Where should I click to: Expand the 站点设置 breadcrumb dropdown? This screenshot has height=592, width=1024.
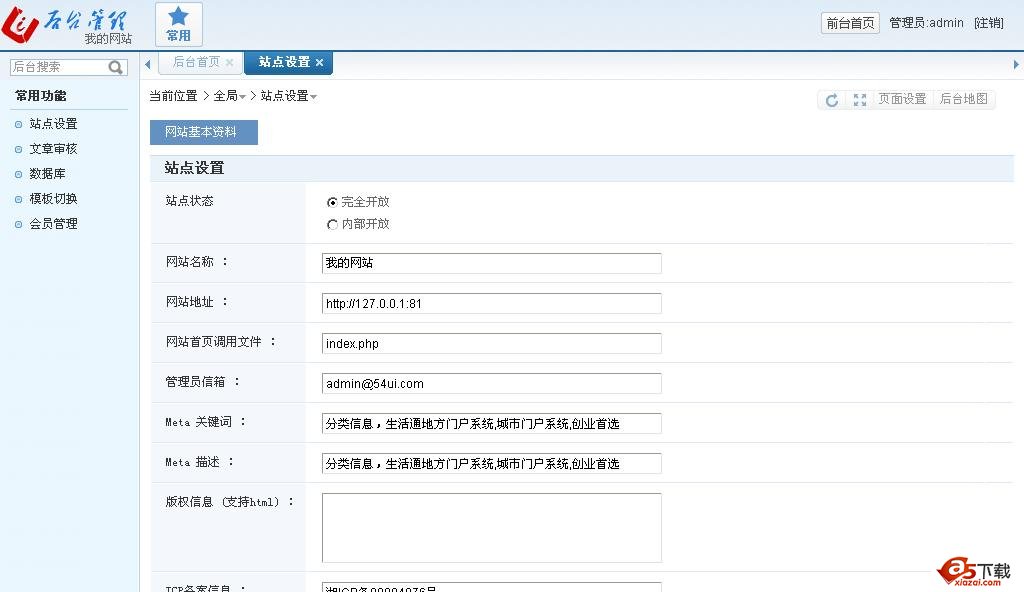tap(313, 97)
